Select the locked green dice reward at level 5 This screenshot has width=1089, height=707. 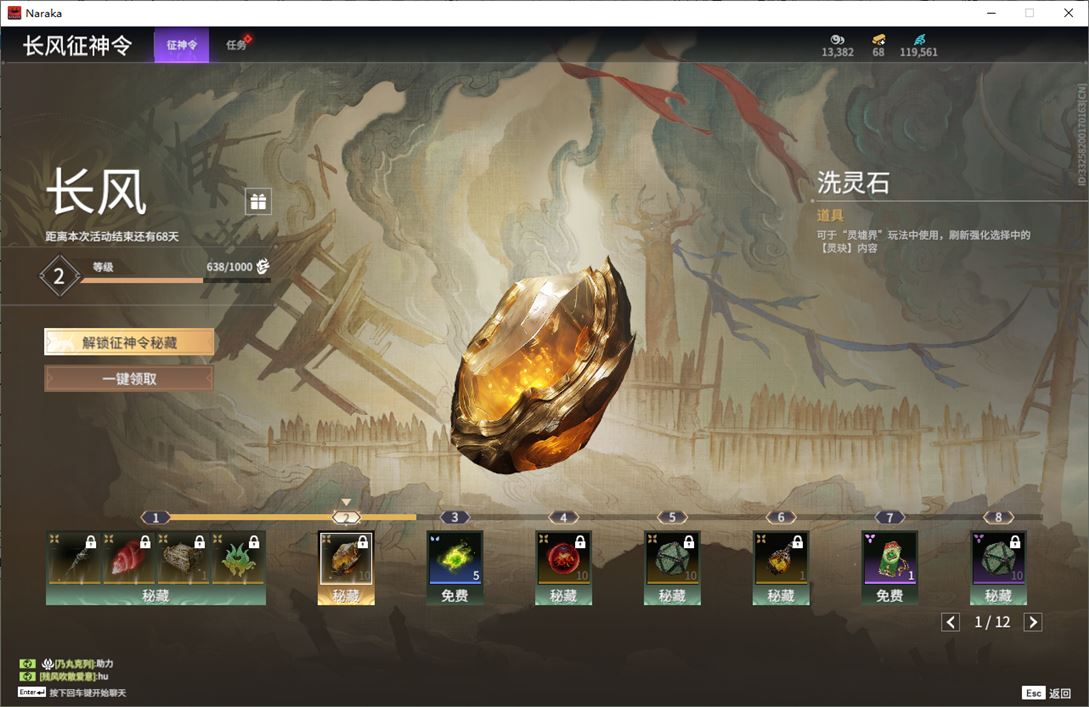pos(672,558)
